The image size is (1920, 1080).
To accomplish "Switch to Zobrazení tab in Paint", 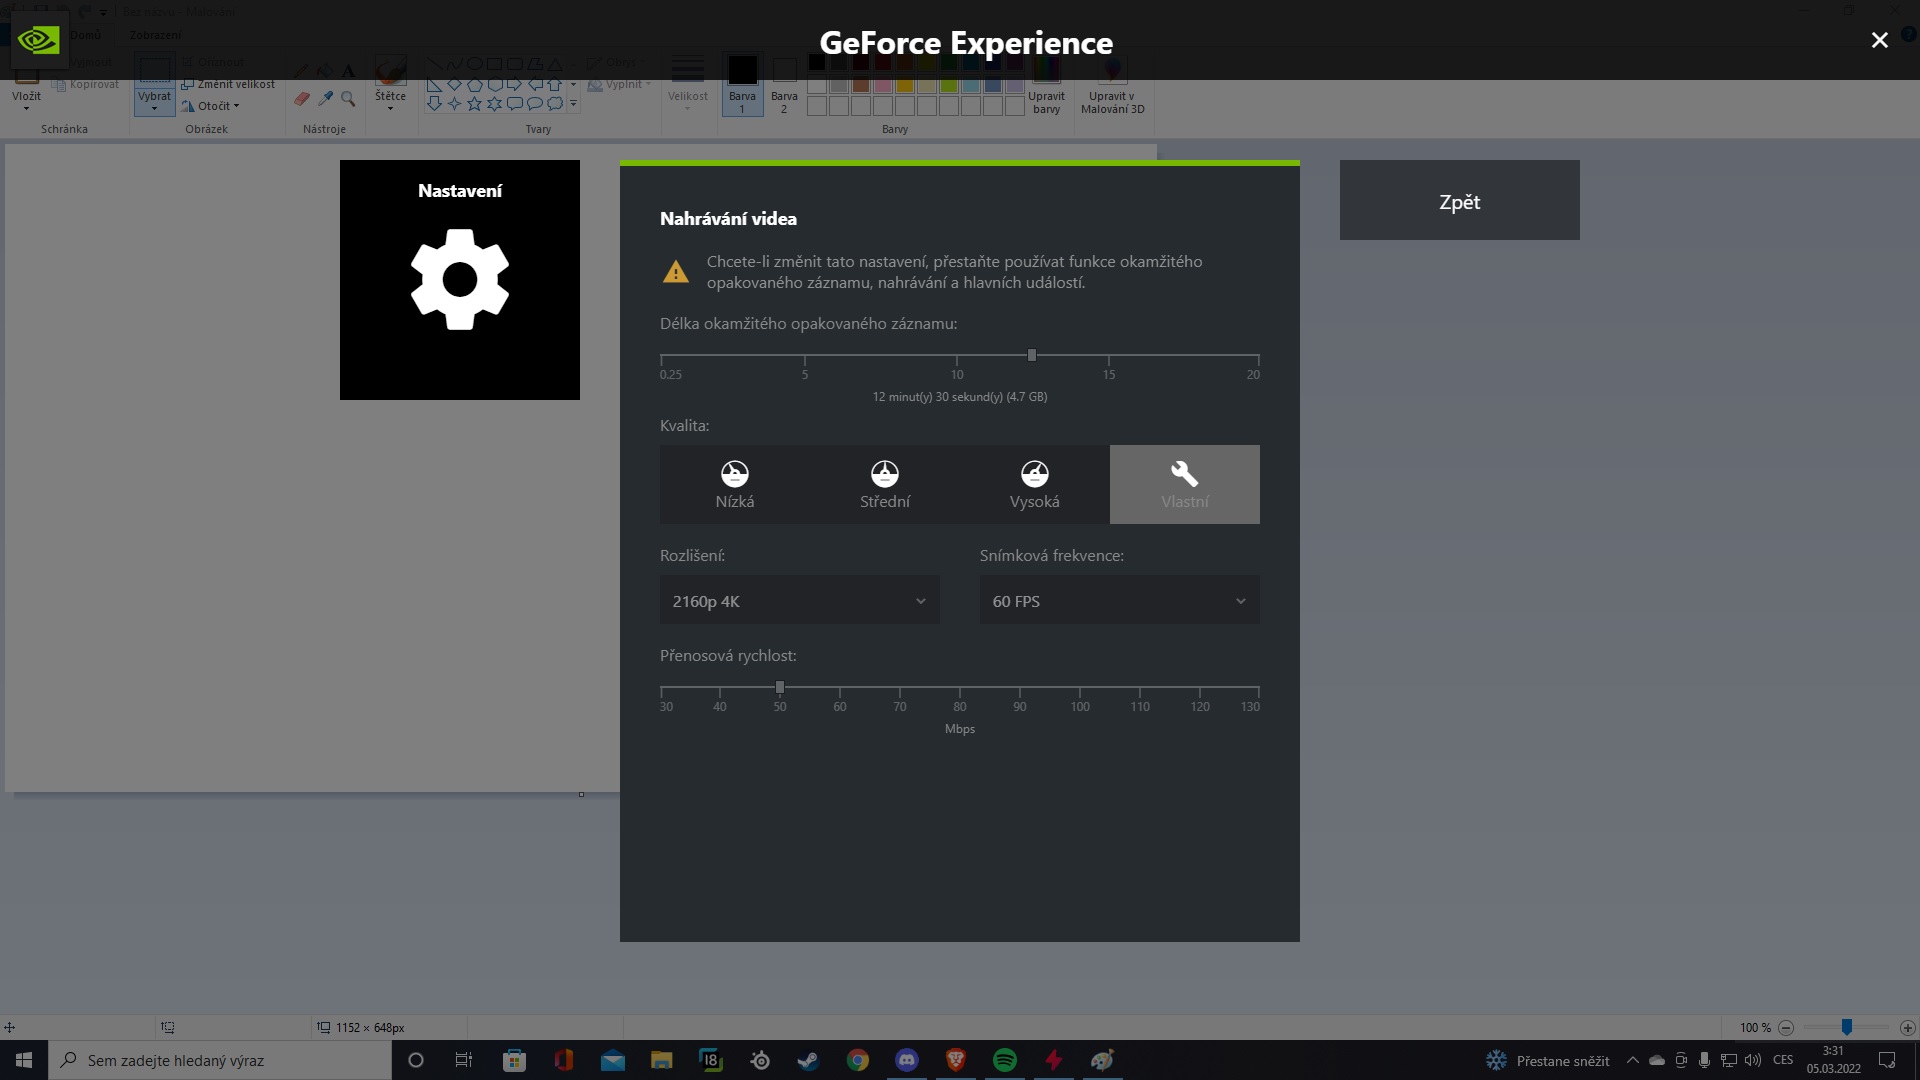I will click(155, 35).
